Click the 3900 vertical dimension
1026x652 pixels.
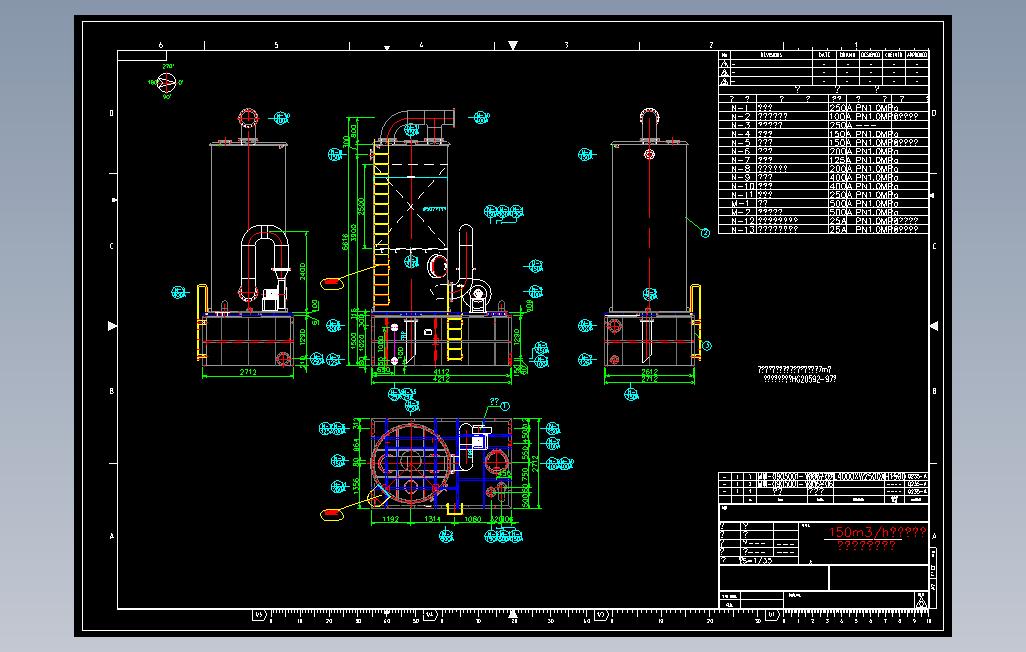click(354, 233)
